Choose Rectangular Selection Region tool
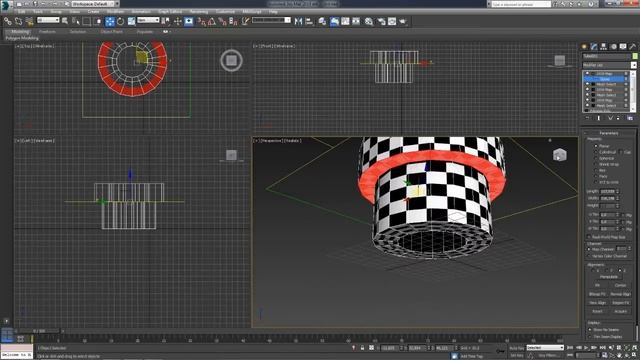 coord(87,21)
